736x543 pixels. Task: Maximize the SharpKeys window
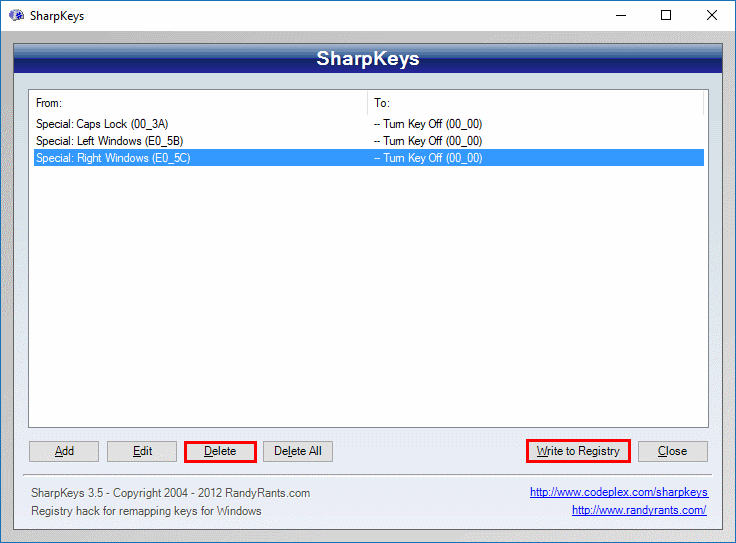666,15
